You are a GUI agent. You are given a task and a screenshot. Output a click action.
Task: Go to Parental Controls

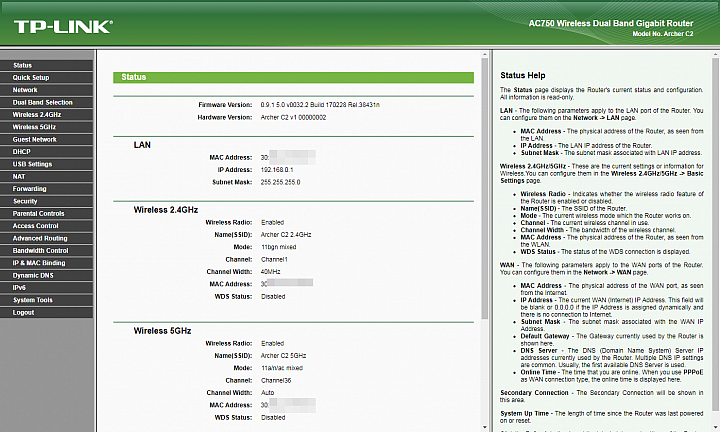pos(46,213)
